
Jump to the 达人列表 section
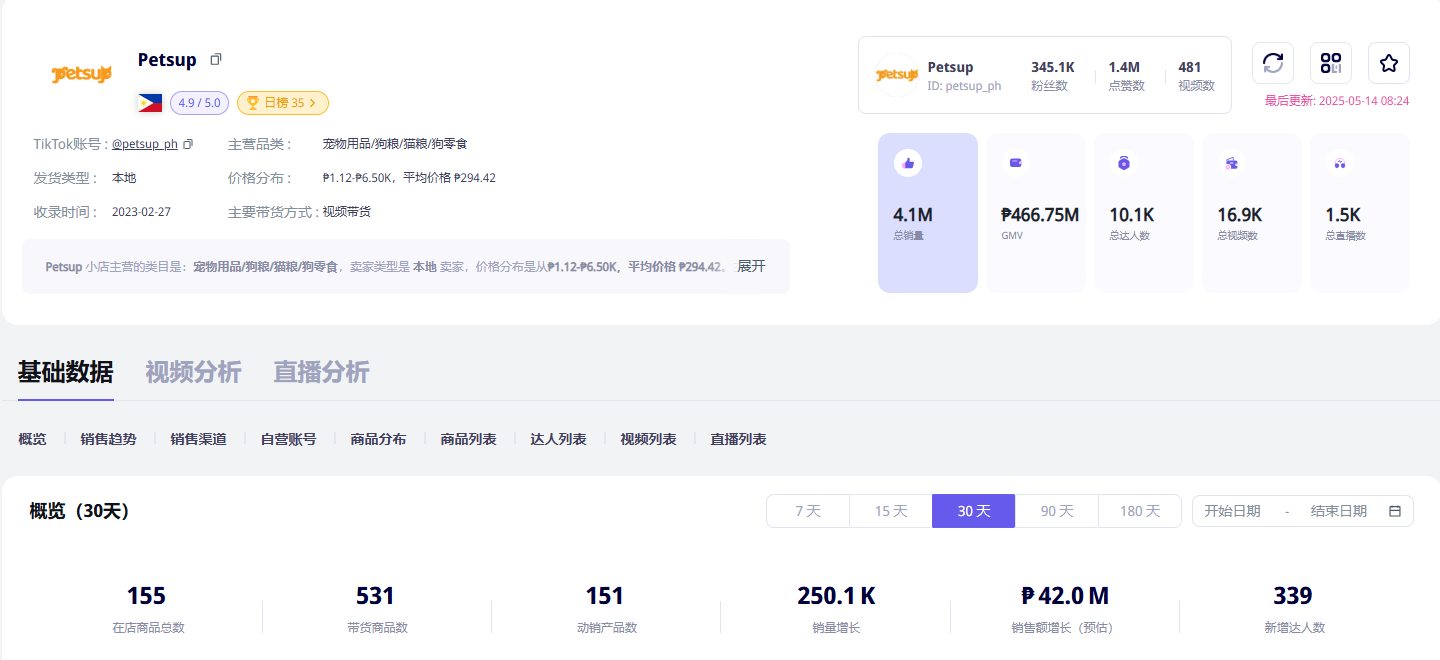click(x=558, y=439)
